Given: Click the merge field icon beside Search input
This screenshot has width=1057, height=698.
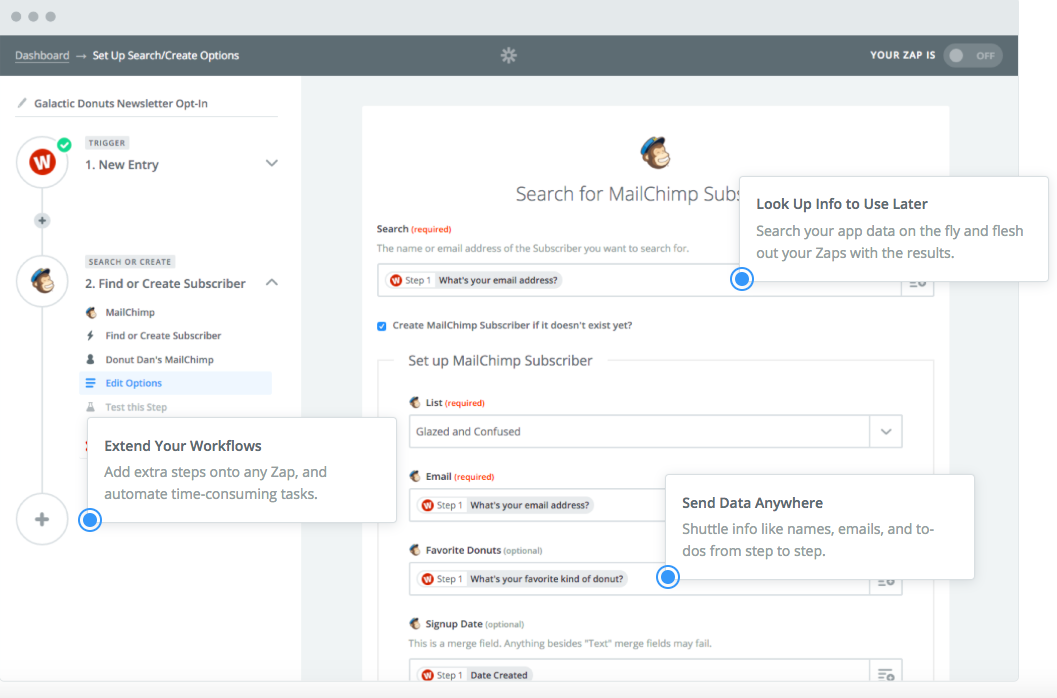Looking at the screenshot, I should click(917, 284).
